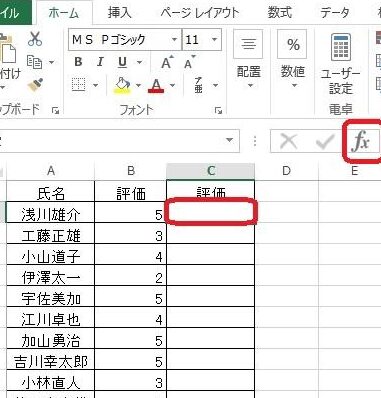Screen dimensions: 381x398
Task: Switch to the 挿入 tab
Action: pyautogui.click(x=119, y=13)
